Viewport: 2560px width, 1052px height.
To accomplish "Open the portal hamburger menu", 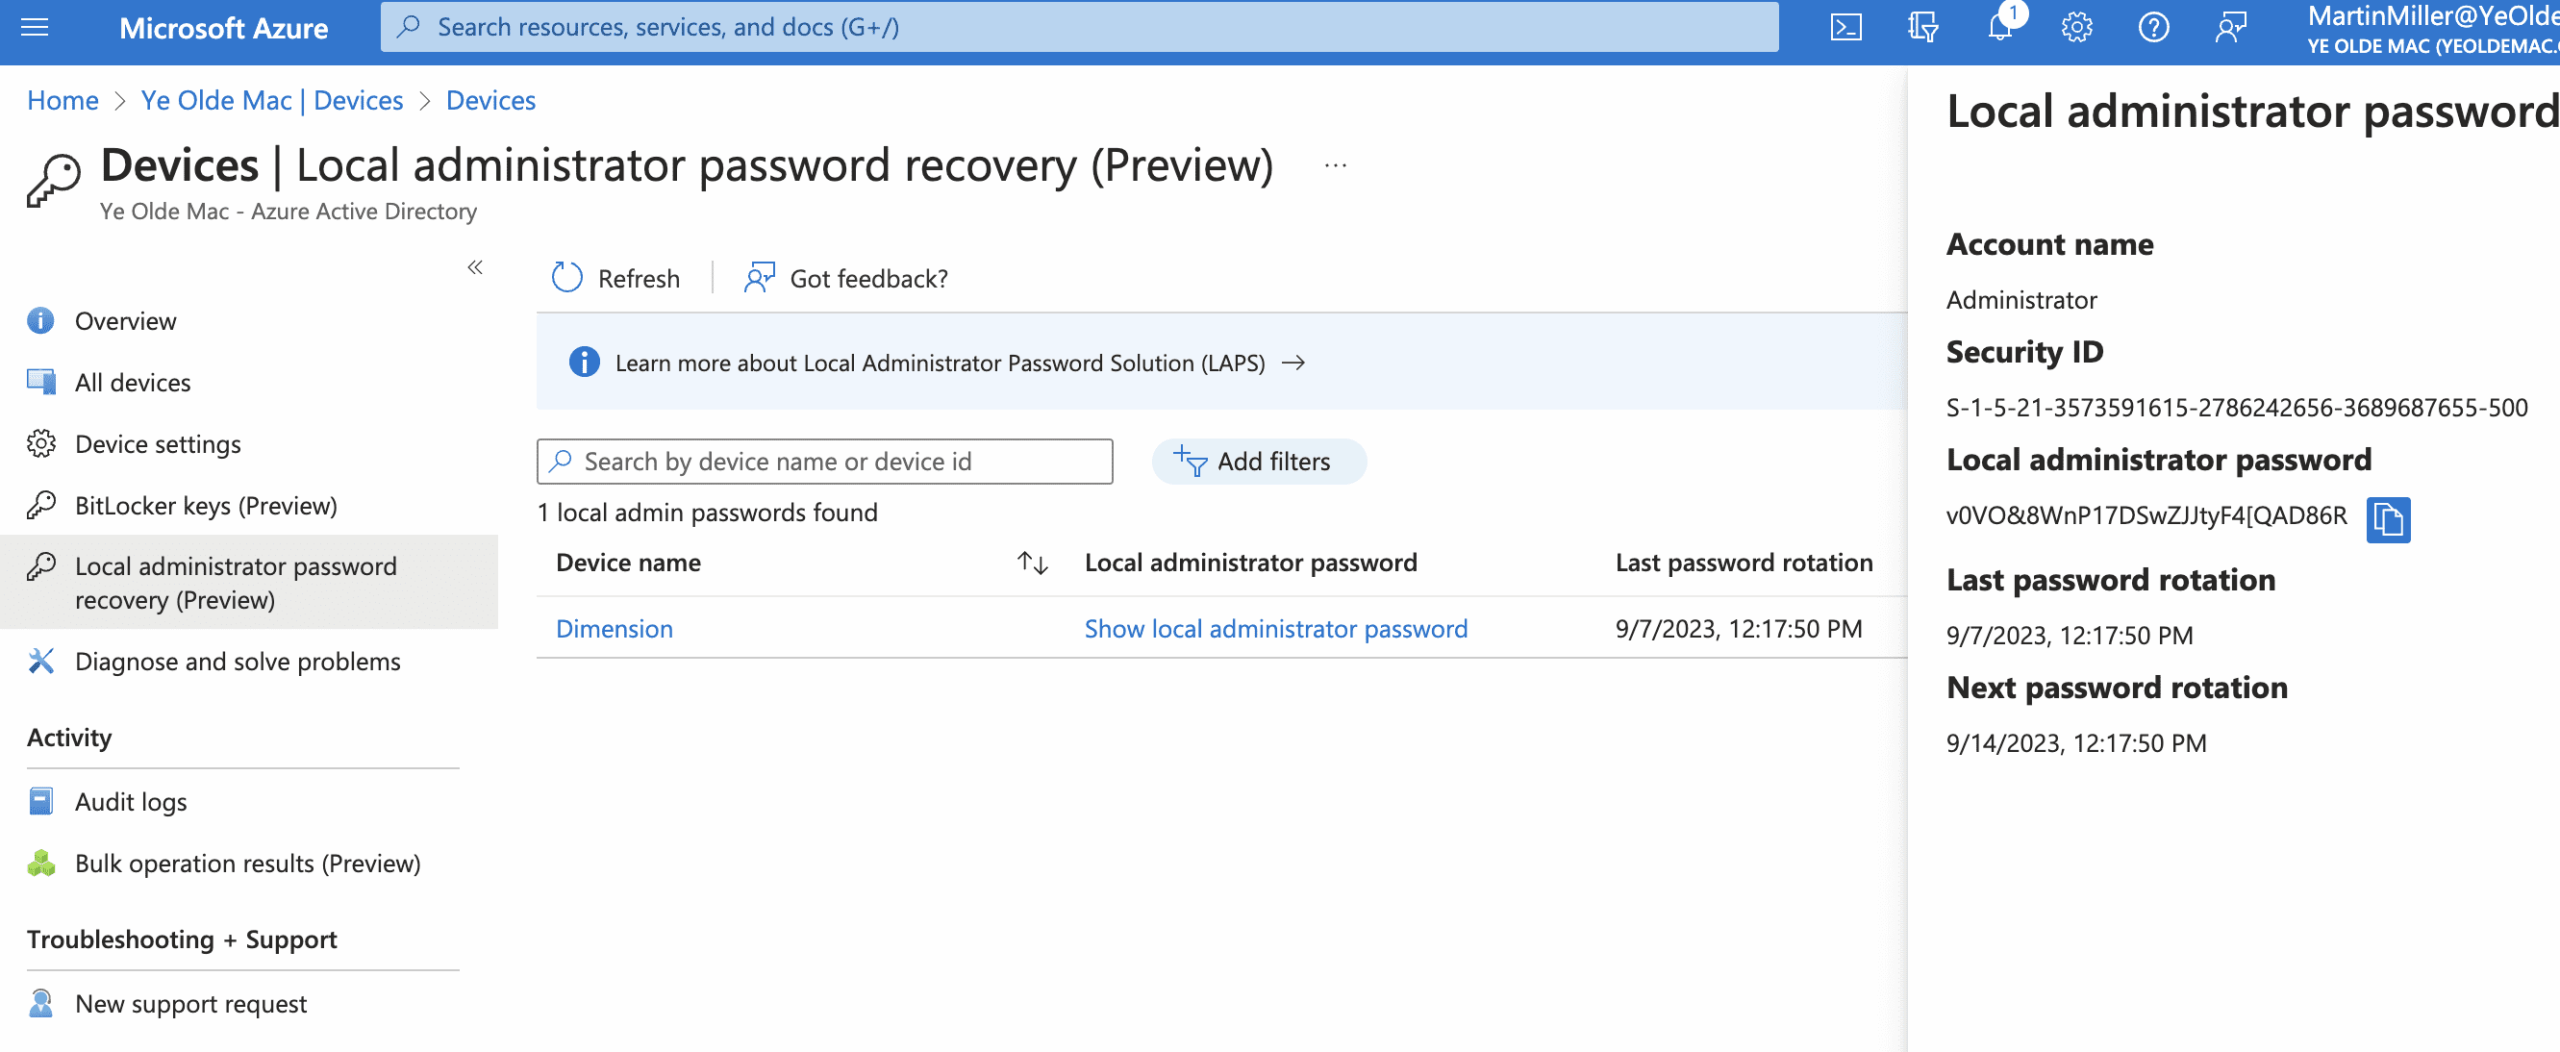I will [36, 27].
